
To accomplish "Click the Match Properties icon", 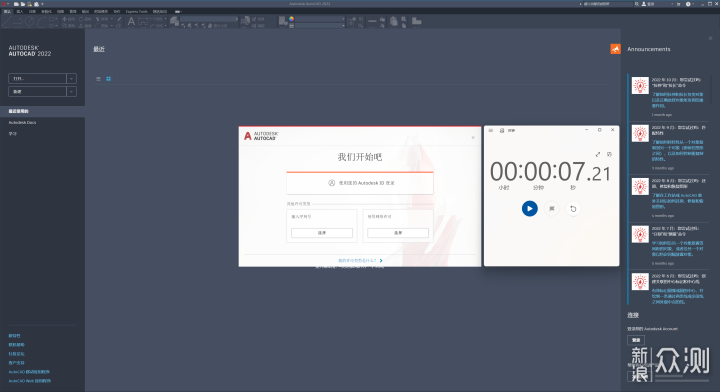I will click(x=283, y=21).
